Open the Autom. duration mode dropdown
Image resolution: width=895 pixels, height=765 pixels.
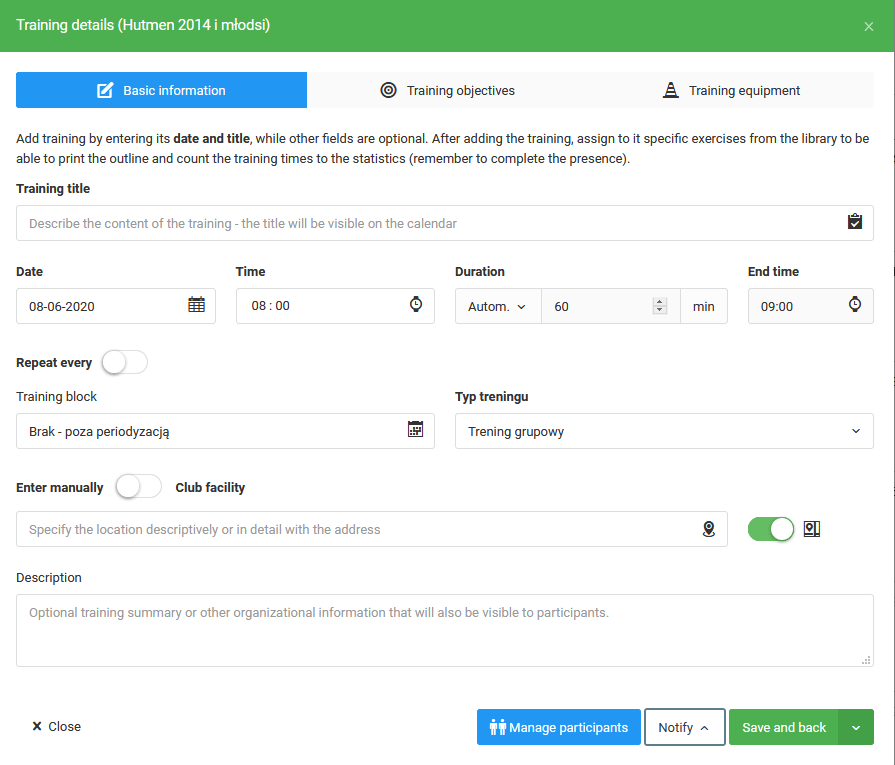497,306
